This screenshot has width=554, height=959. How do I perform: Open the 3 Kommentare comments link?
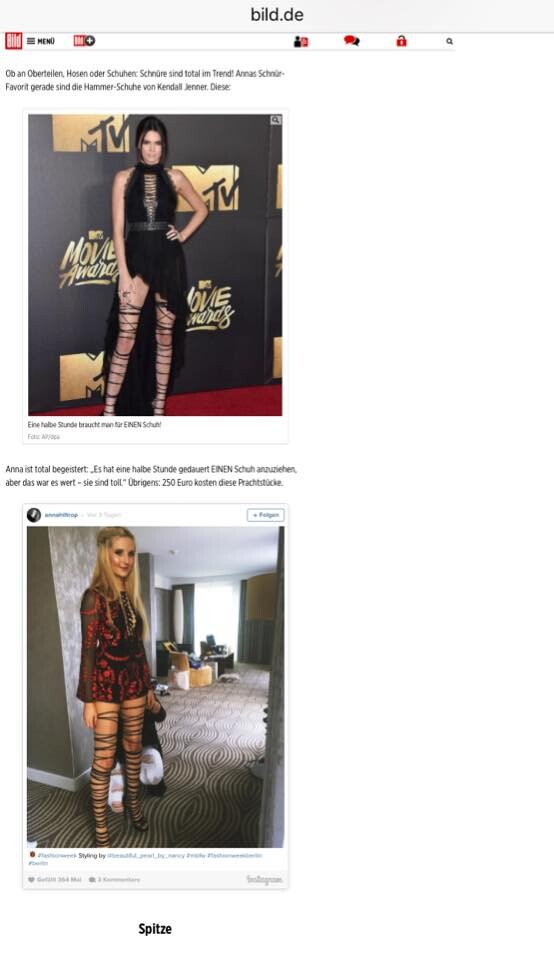(114, 879)
